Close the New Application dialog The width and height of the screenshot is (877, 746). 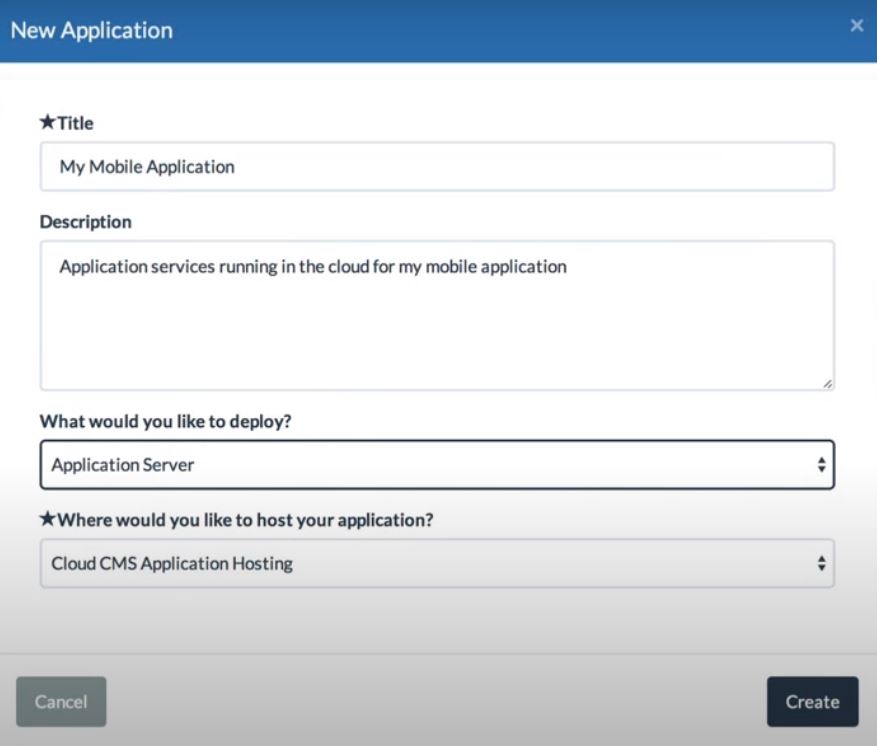(857, 26)
